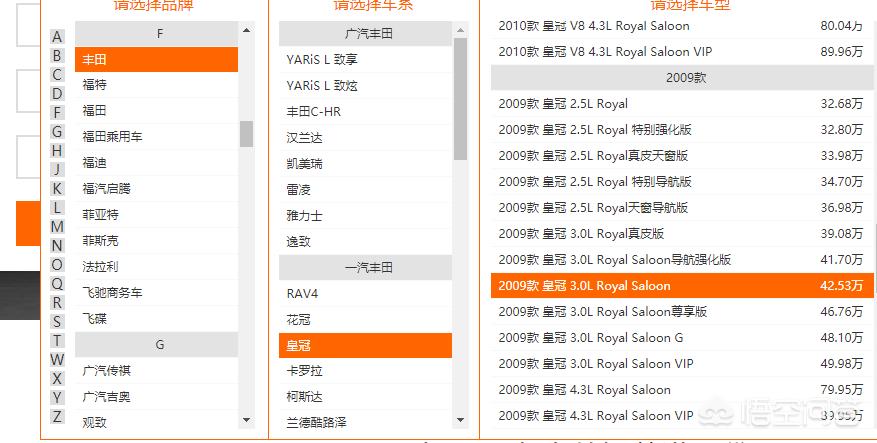Click brand list scroll-up arrow
This screenshot has width=877, height=443.
click(x=247, y=30)
